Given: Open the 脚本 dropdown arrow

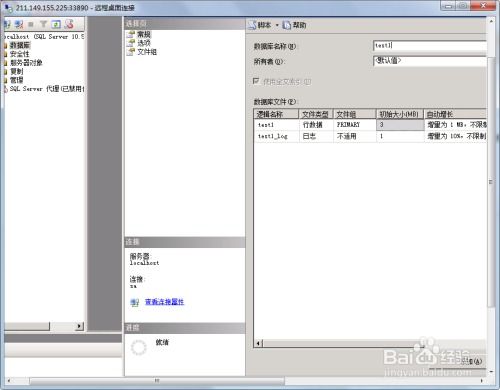Looking at the screenshot, I should [x=277, y=25].
